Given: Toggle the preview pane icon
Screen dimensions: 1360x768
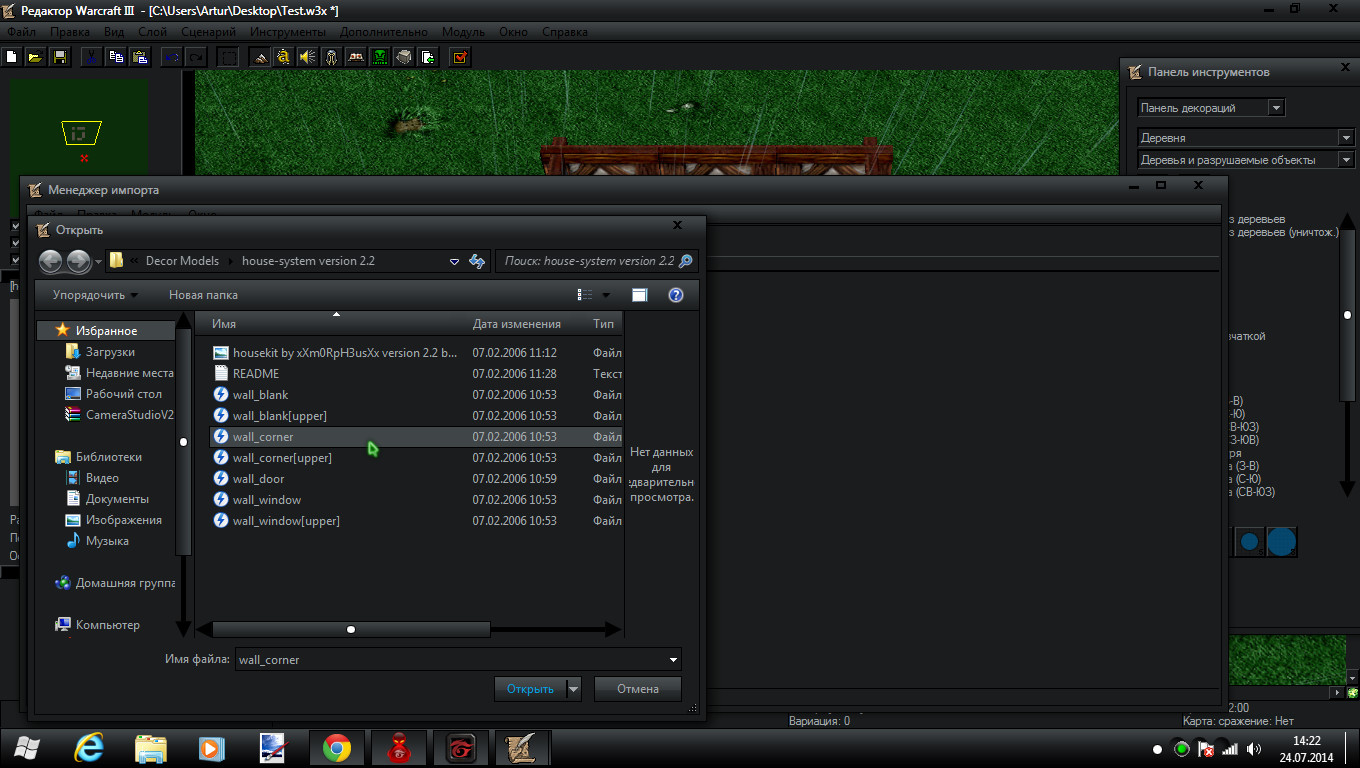Looking at the screenshot, I should point(640,295).
